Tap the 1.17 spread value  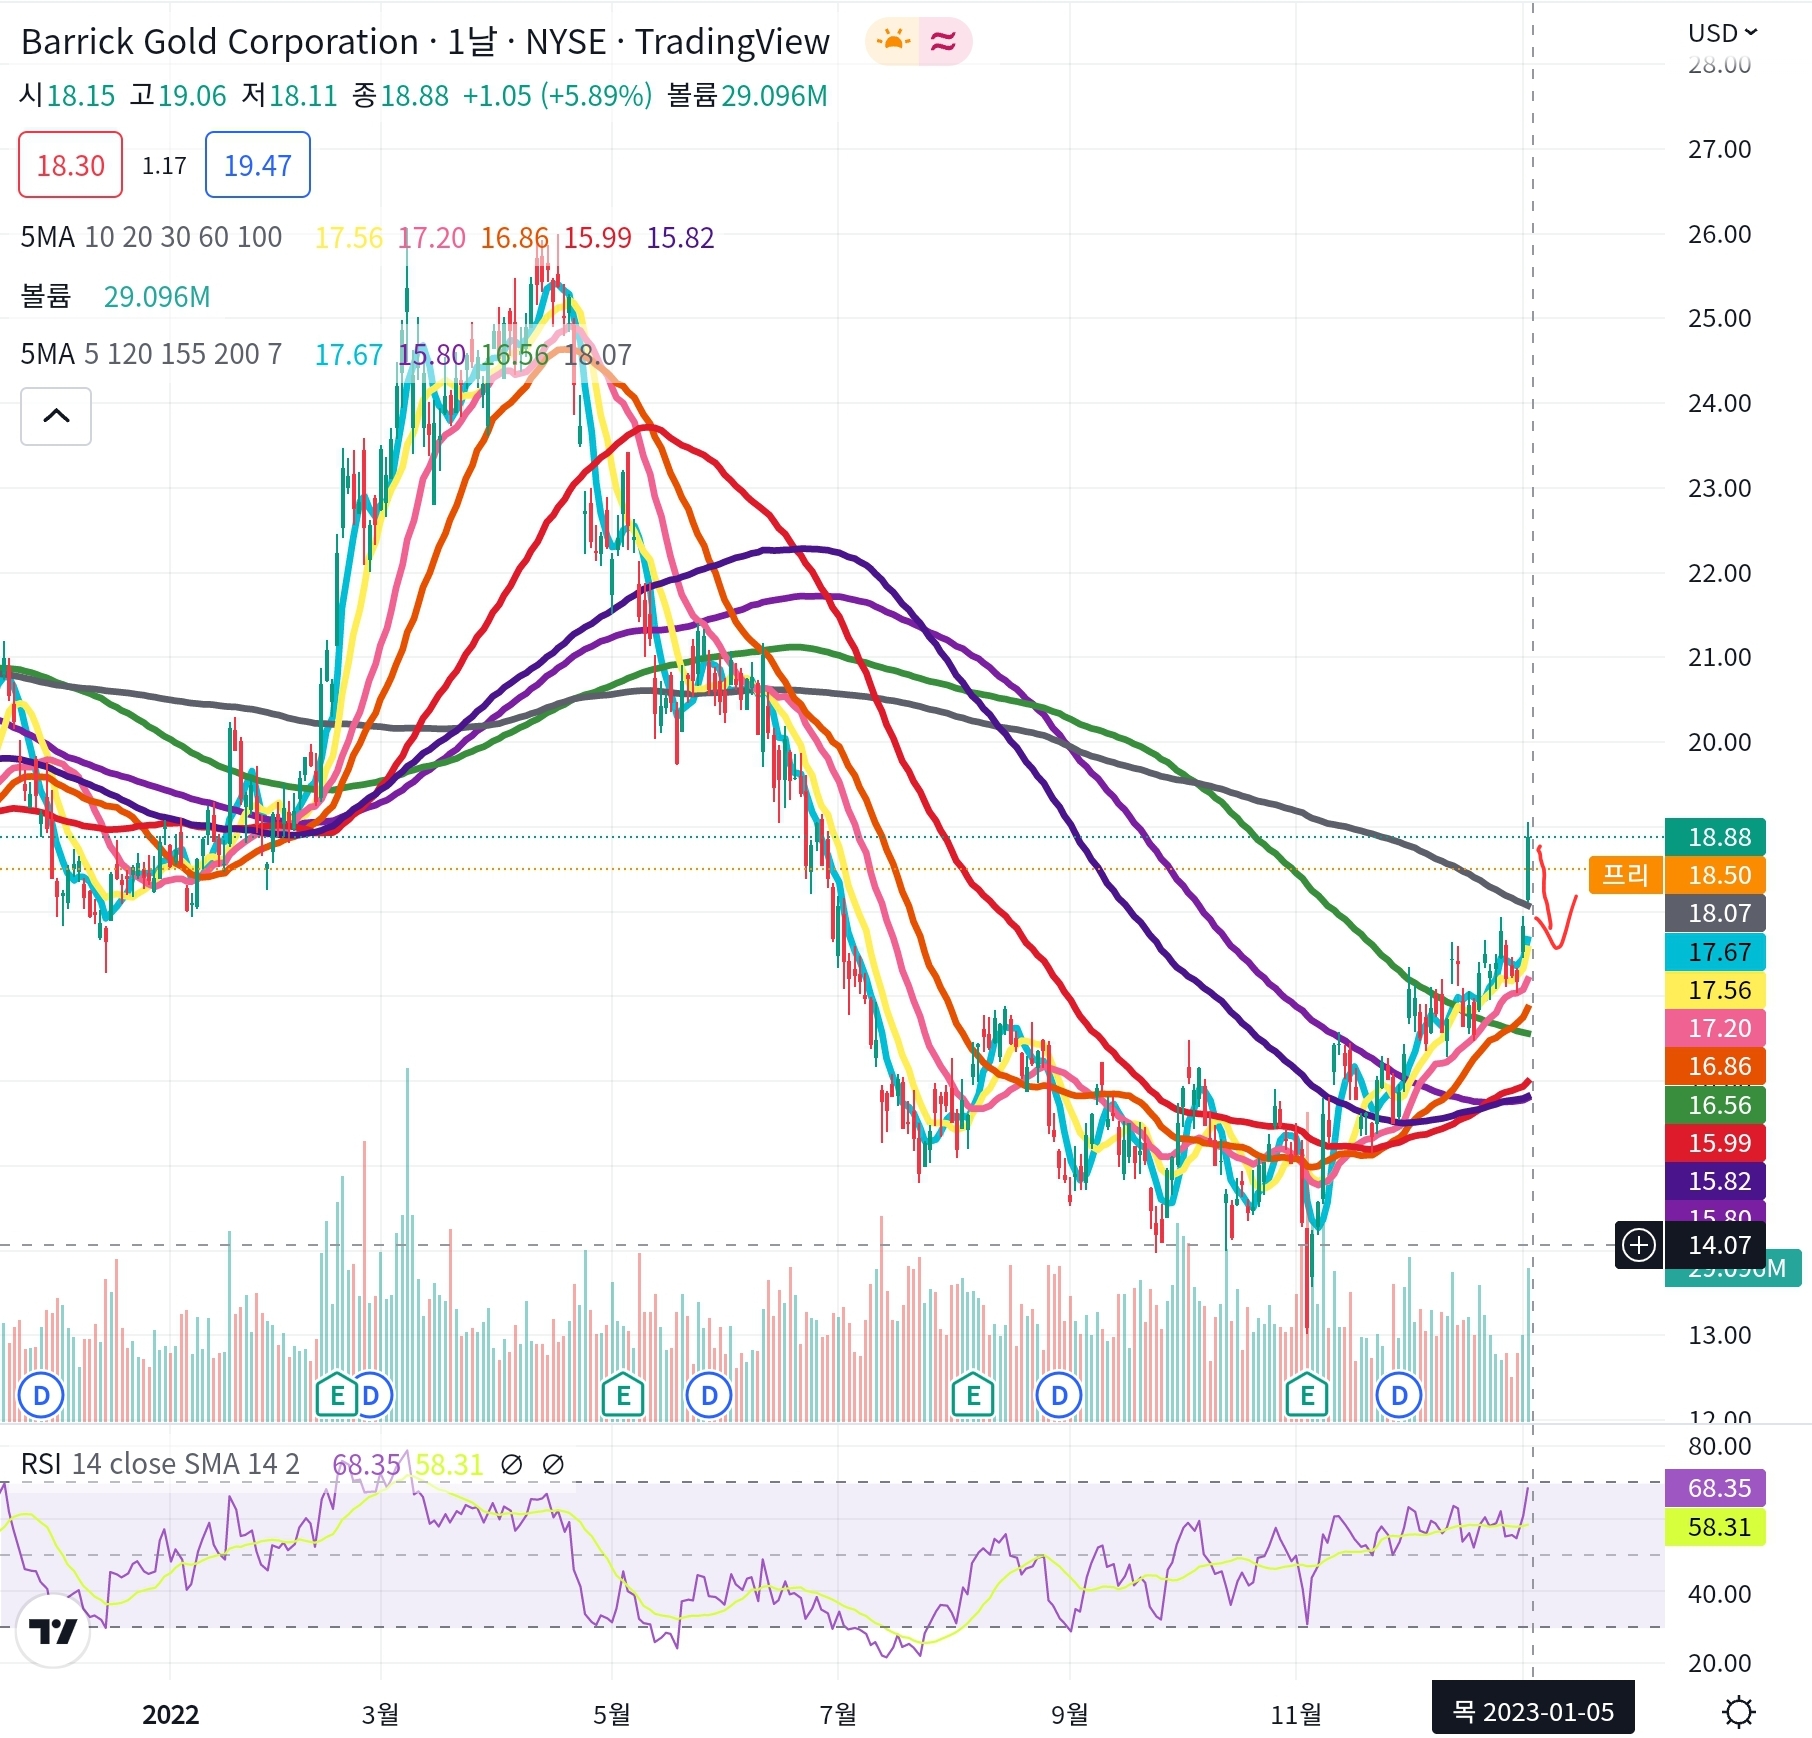point(164,165)
